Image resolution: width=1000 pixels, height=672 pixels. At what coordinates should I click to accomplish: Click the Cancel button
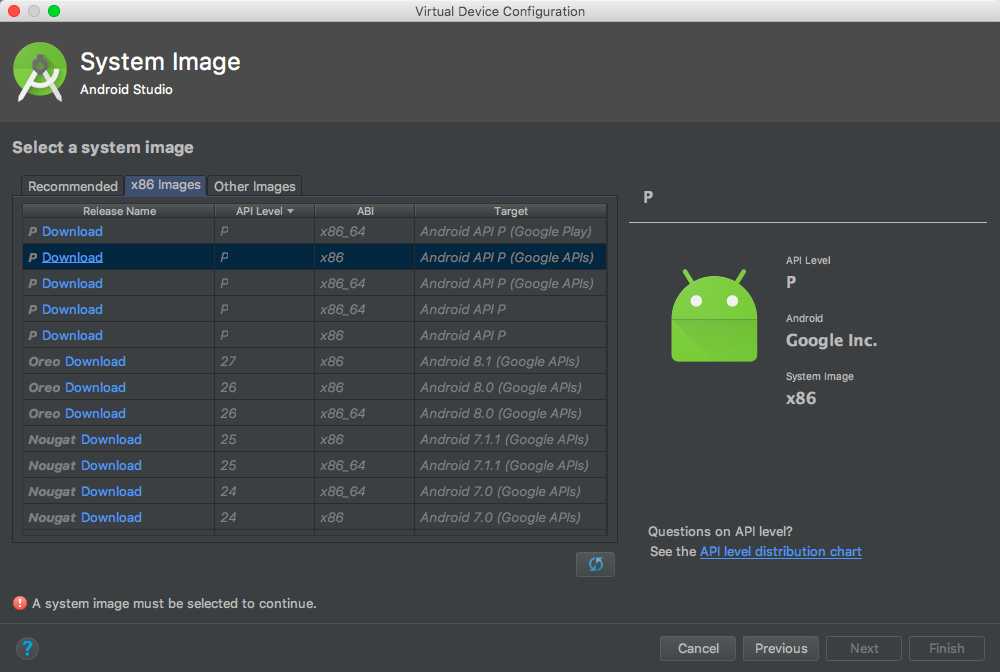click(698, 648)
